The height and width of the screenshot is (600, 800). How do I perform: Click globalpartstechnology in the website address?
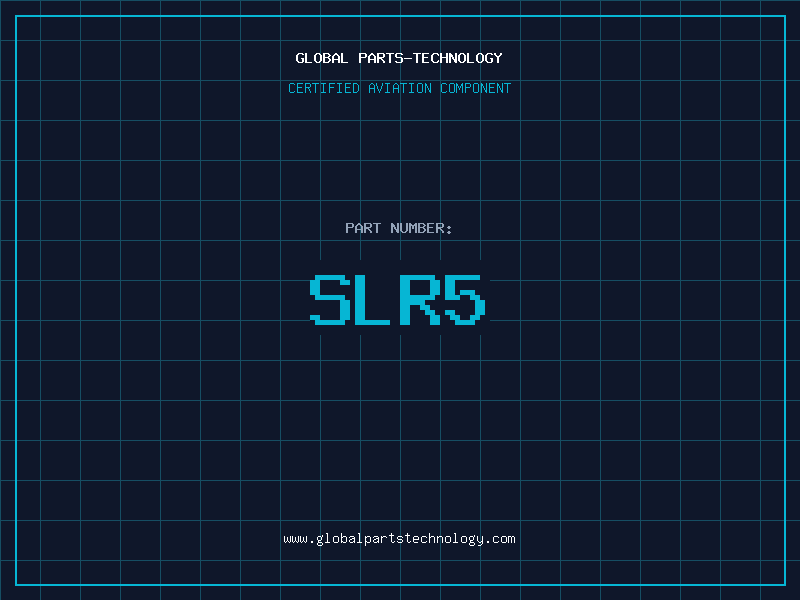(399, 539)
